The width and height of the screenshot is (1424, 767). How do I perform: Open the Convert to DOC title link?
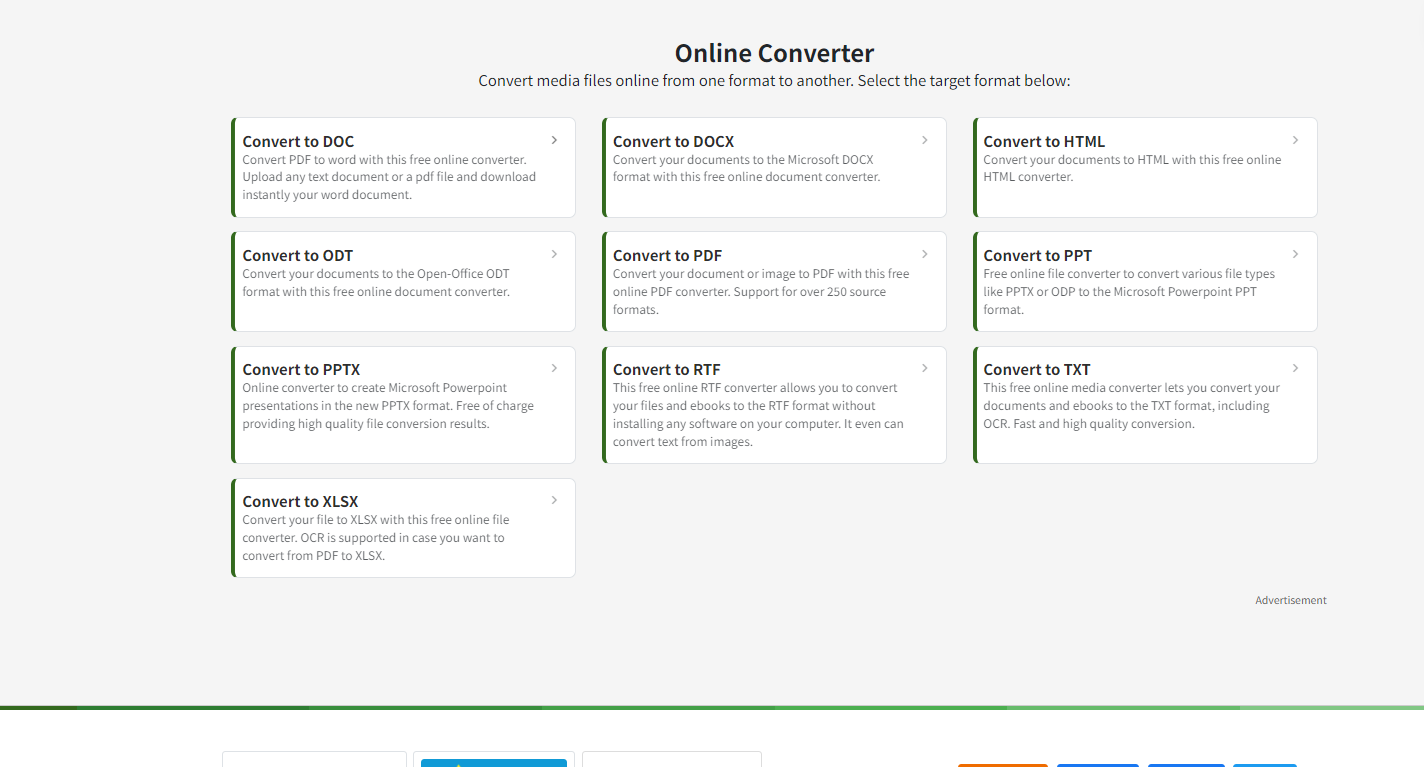coord(298,142)
